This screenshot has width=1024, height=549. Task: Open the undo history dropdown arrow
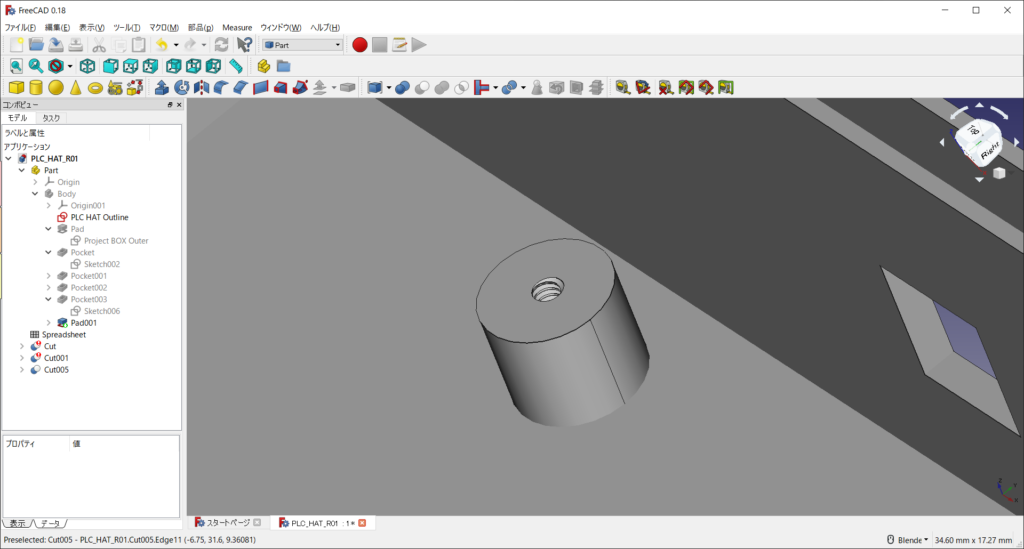[176, 44]
